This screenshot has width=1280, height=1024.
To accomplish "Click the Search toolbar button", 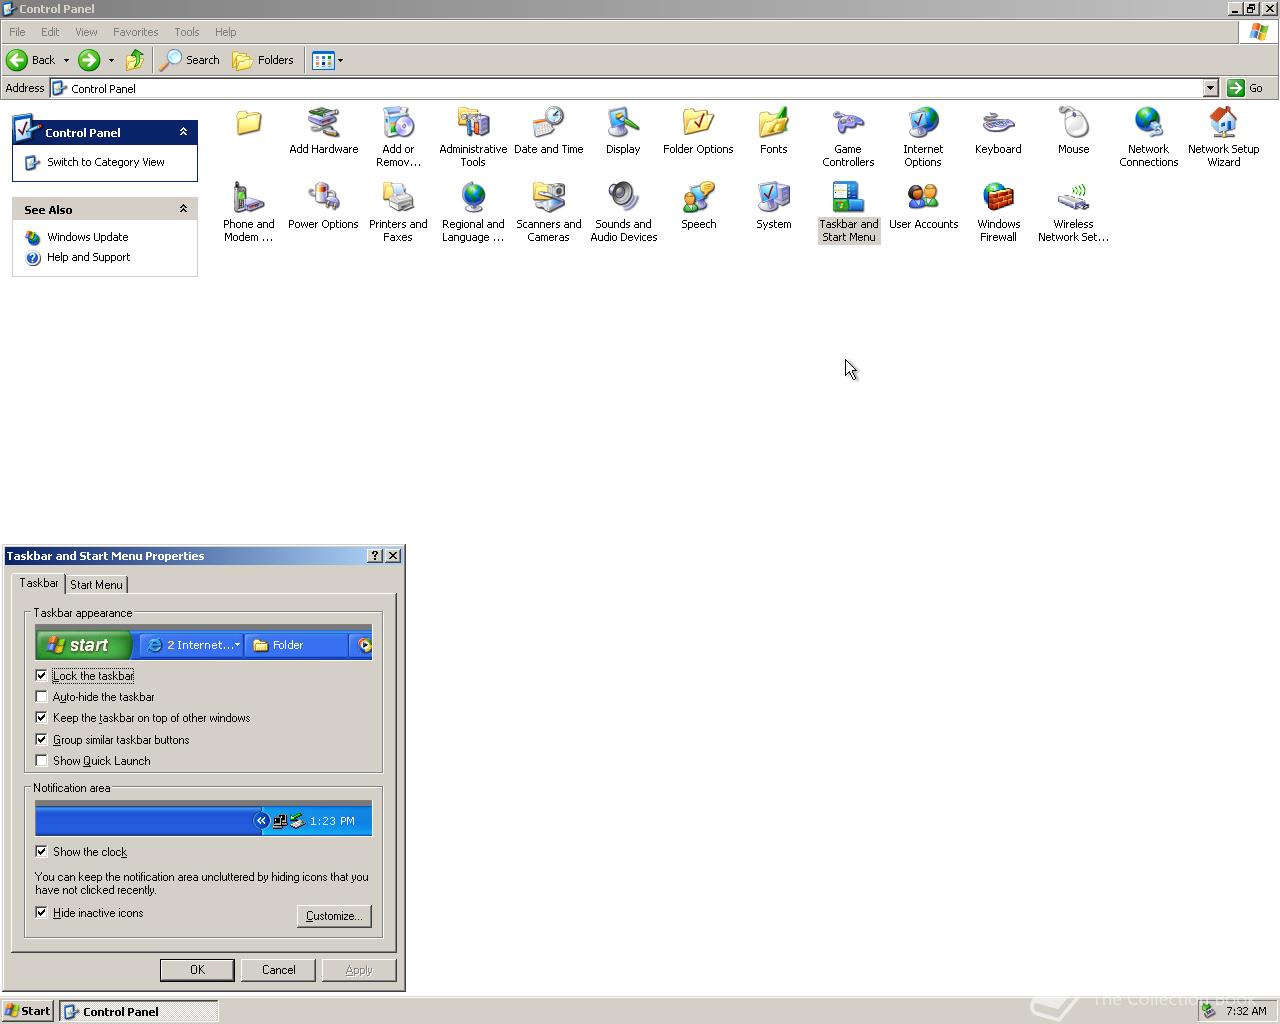I will click(190, 60).
